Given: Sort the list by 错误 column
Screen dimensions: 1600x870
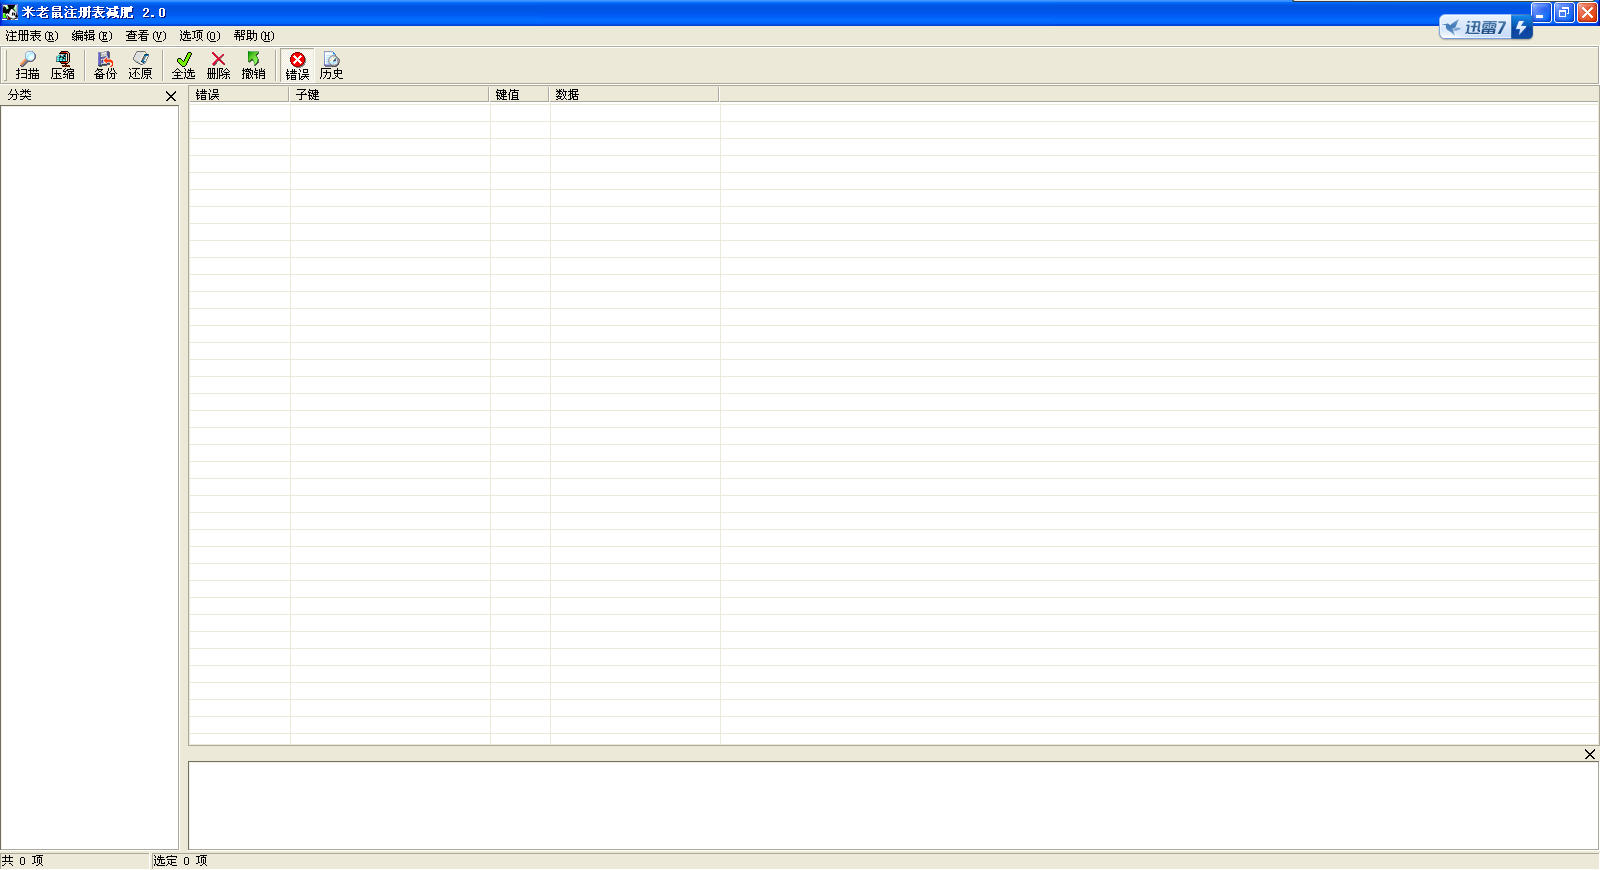Looking at the screenshot, I should [x=239, y=94].
